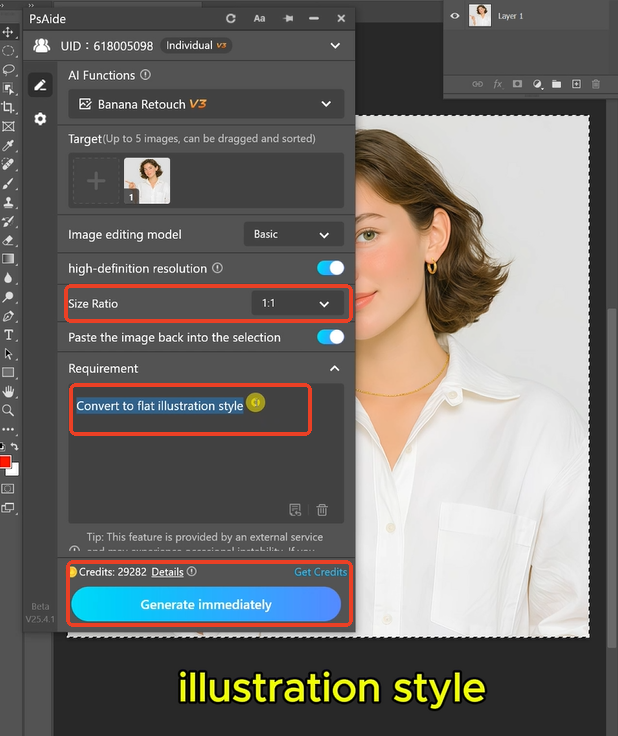
Task: Select the Elliptical Marquee tool
Action: pos(8,51)
